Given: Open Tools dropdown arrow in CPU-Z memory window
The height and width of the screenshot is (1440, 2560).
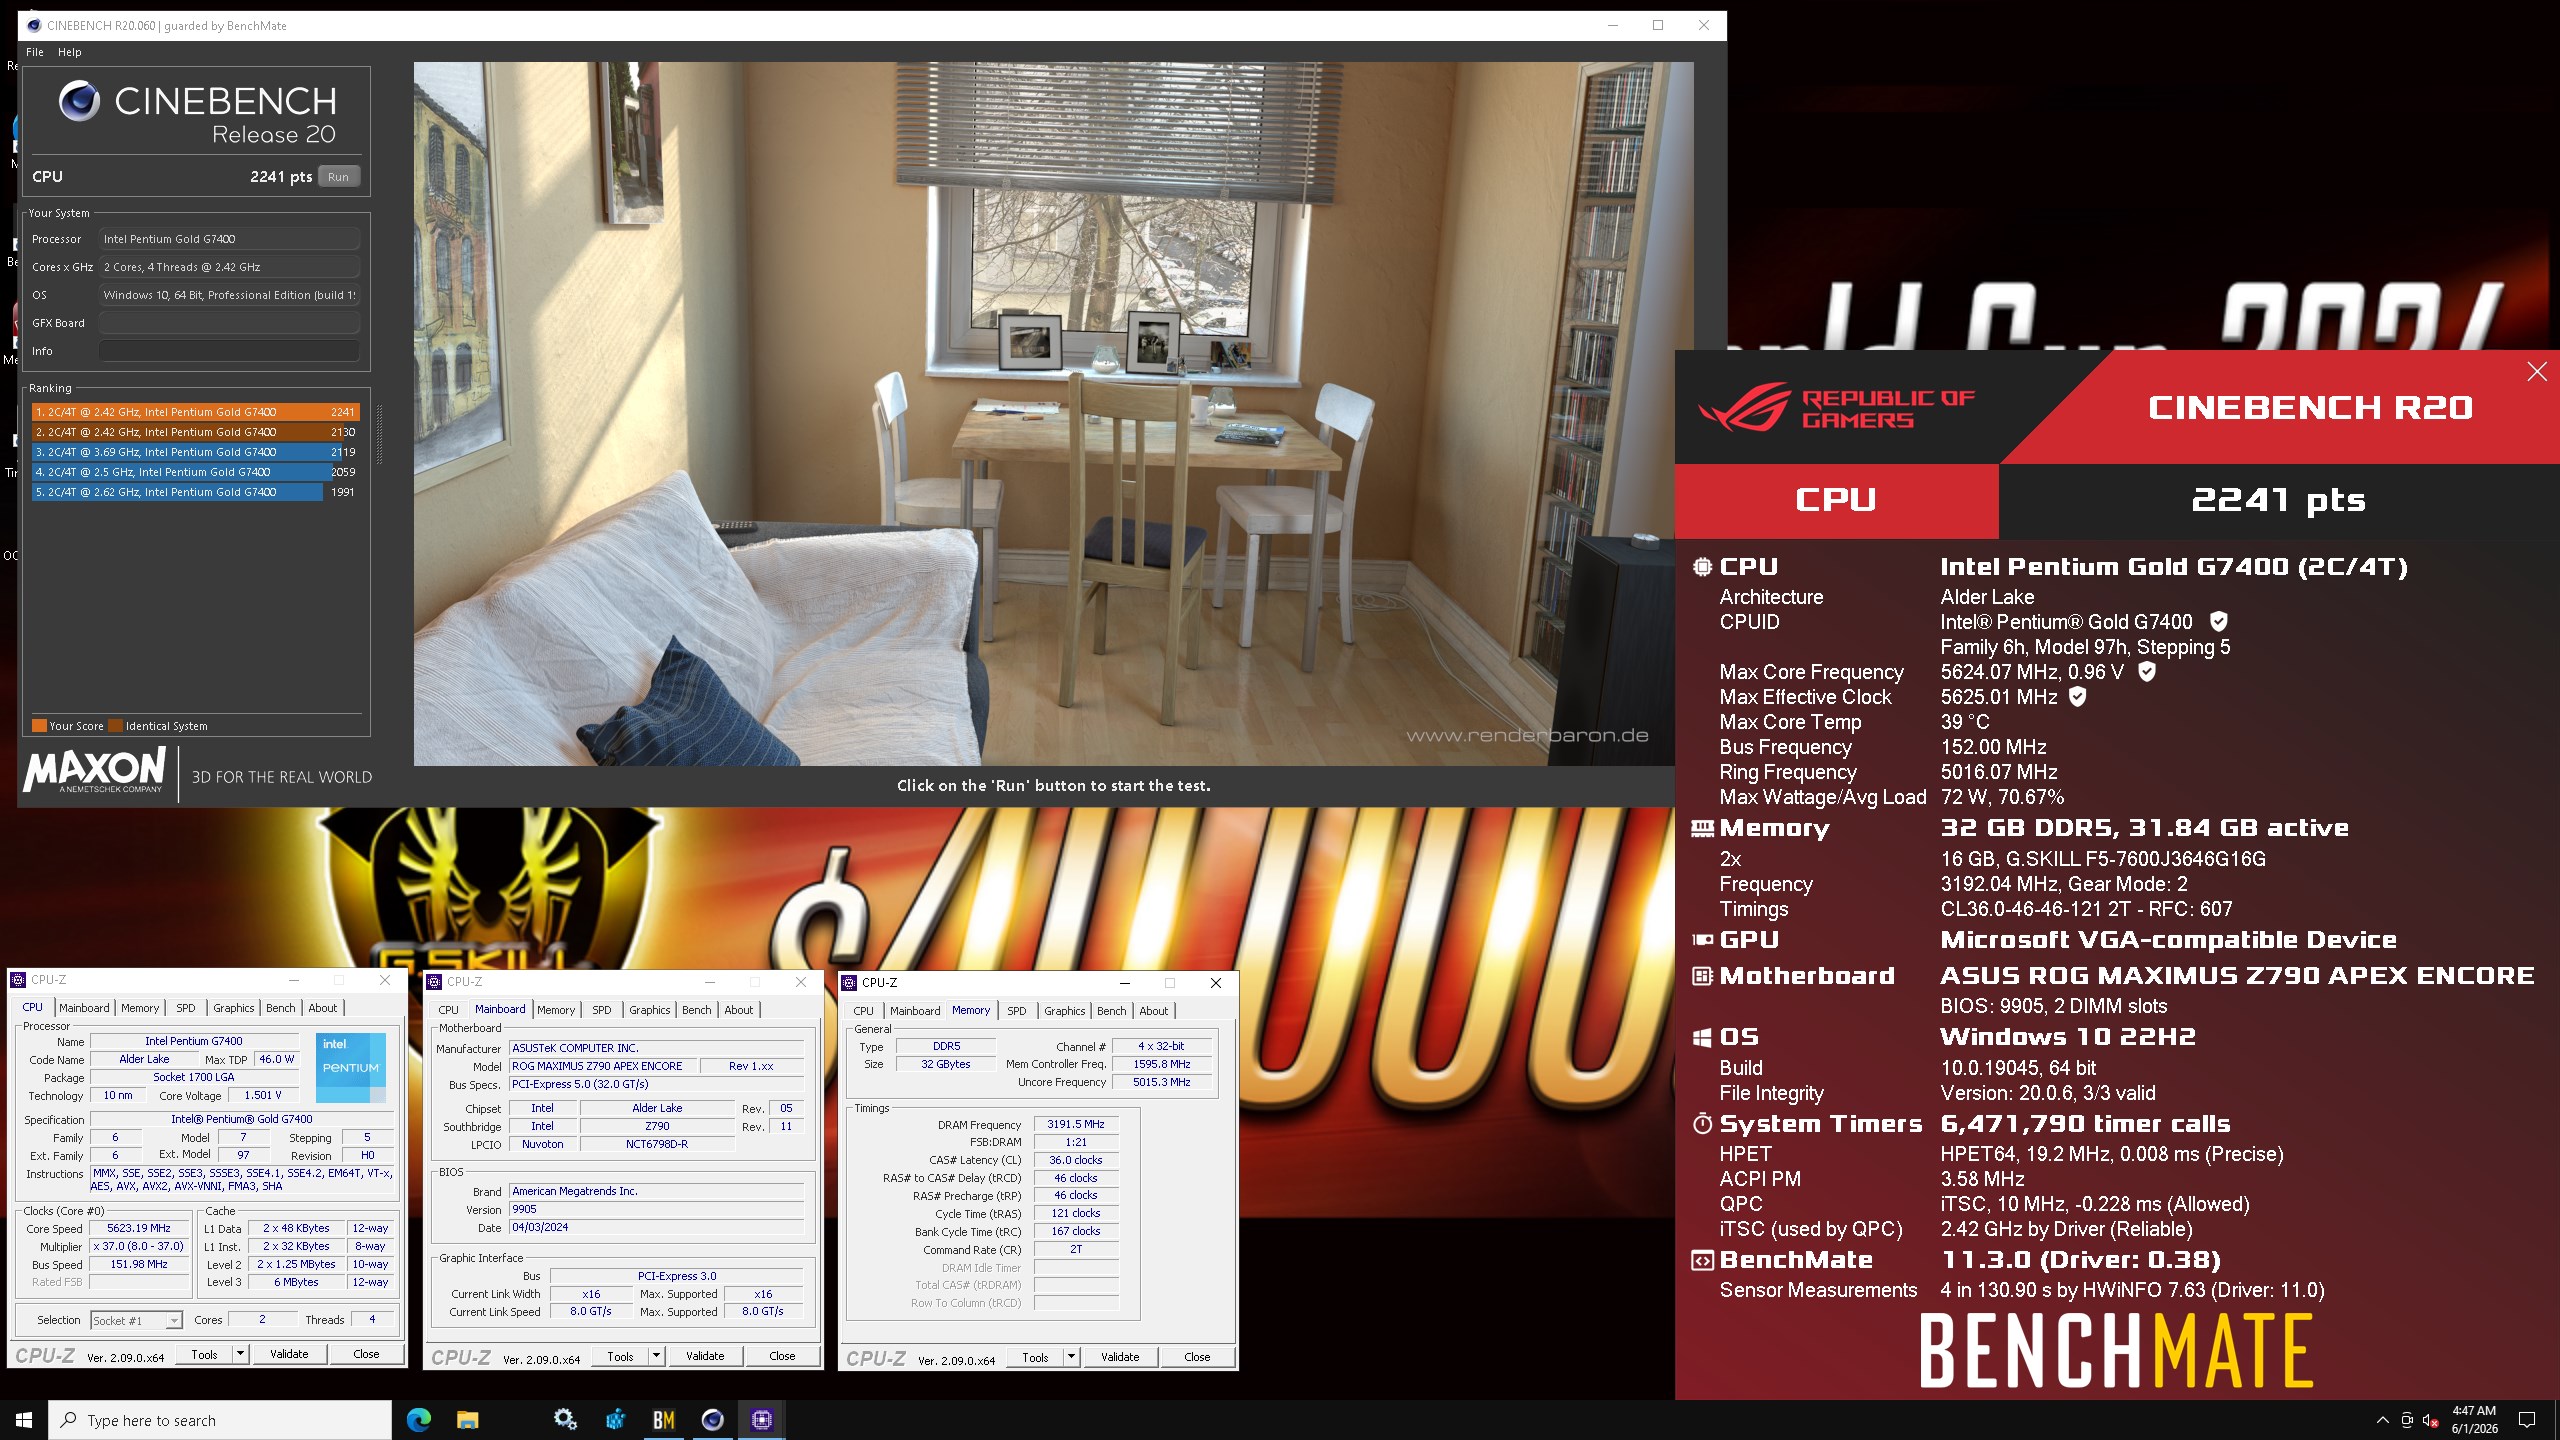Looking at the screenshot, I should click(x=1071, y=1357).
